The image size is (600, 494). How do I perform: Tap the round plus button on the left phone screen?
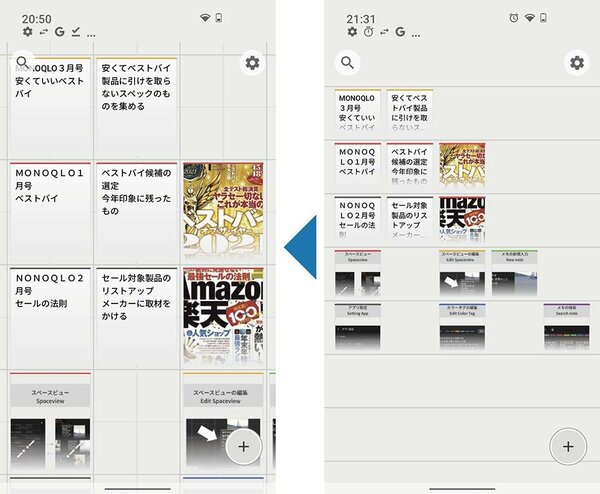click(x=244, y=446)
